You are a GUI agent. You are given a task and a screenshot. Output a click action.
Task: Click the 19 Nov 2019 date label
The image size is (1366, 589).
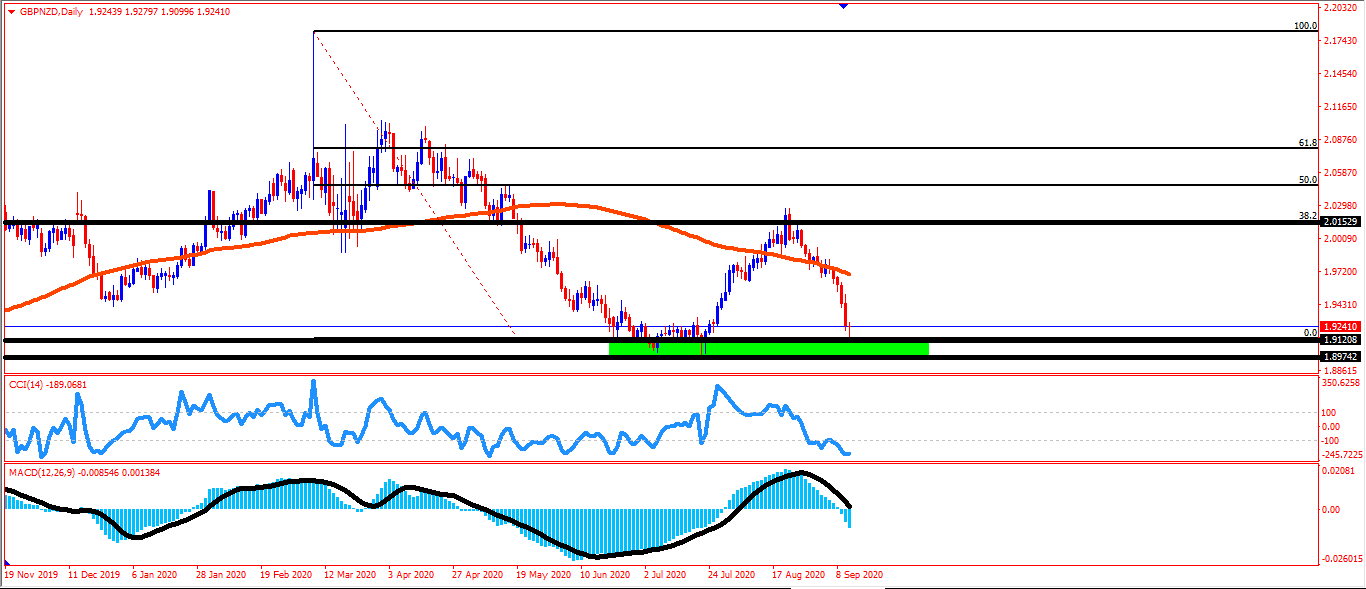pos(33,575)
